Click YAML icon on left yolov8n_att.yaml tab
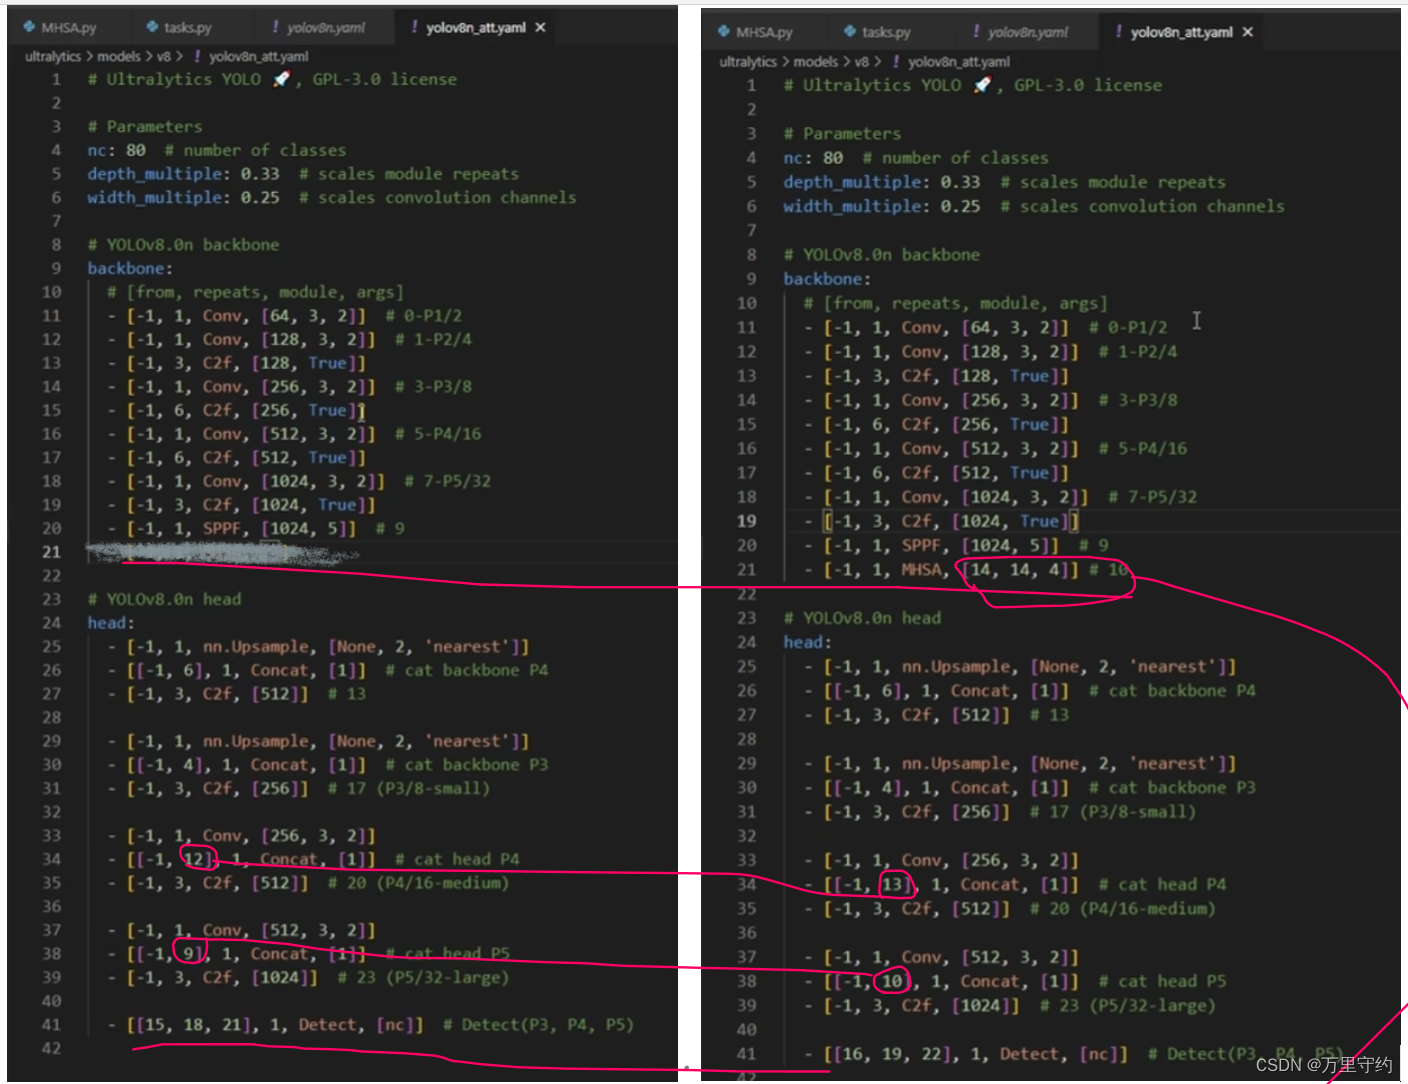Image resolution: width=1408 pixels, height=1084 pixels. (x=414, y=28)
